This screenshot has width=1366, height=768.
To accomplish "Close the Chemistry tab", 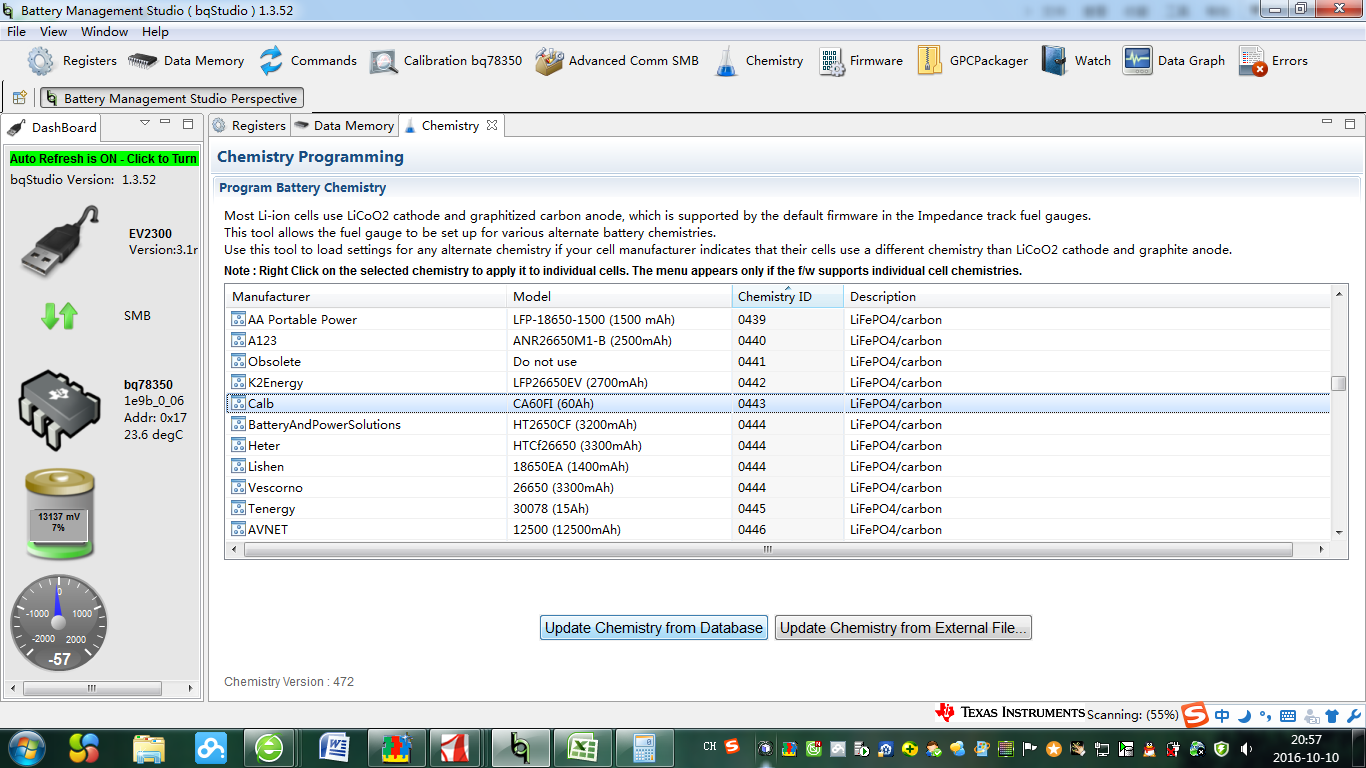I will pyautogui.click(x=491, y=125).
